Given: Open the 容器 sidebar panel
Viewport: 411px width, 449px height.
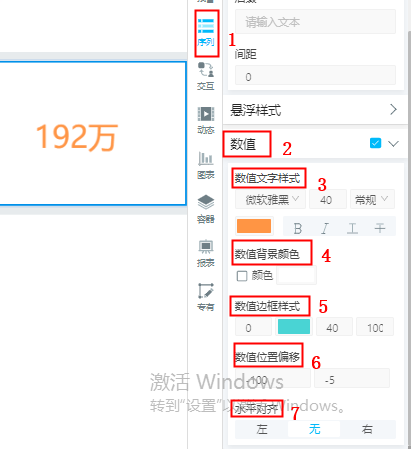Looking at the screenshot, I should [x=206, y=209].
